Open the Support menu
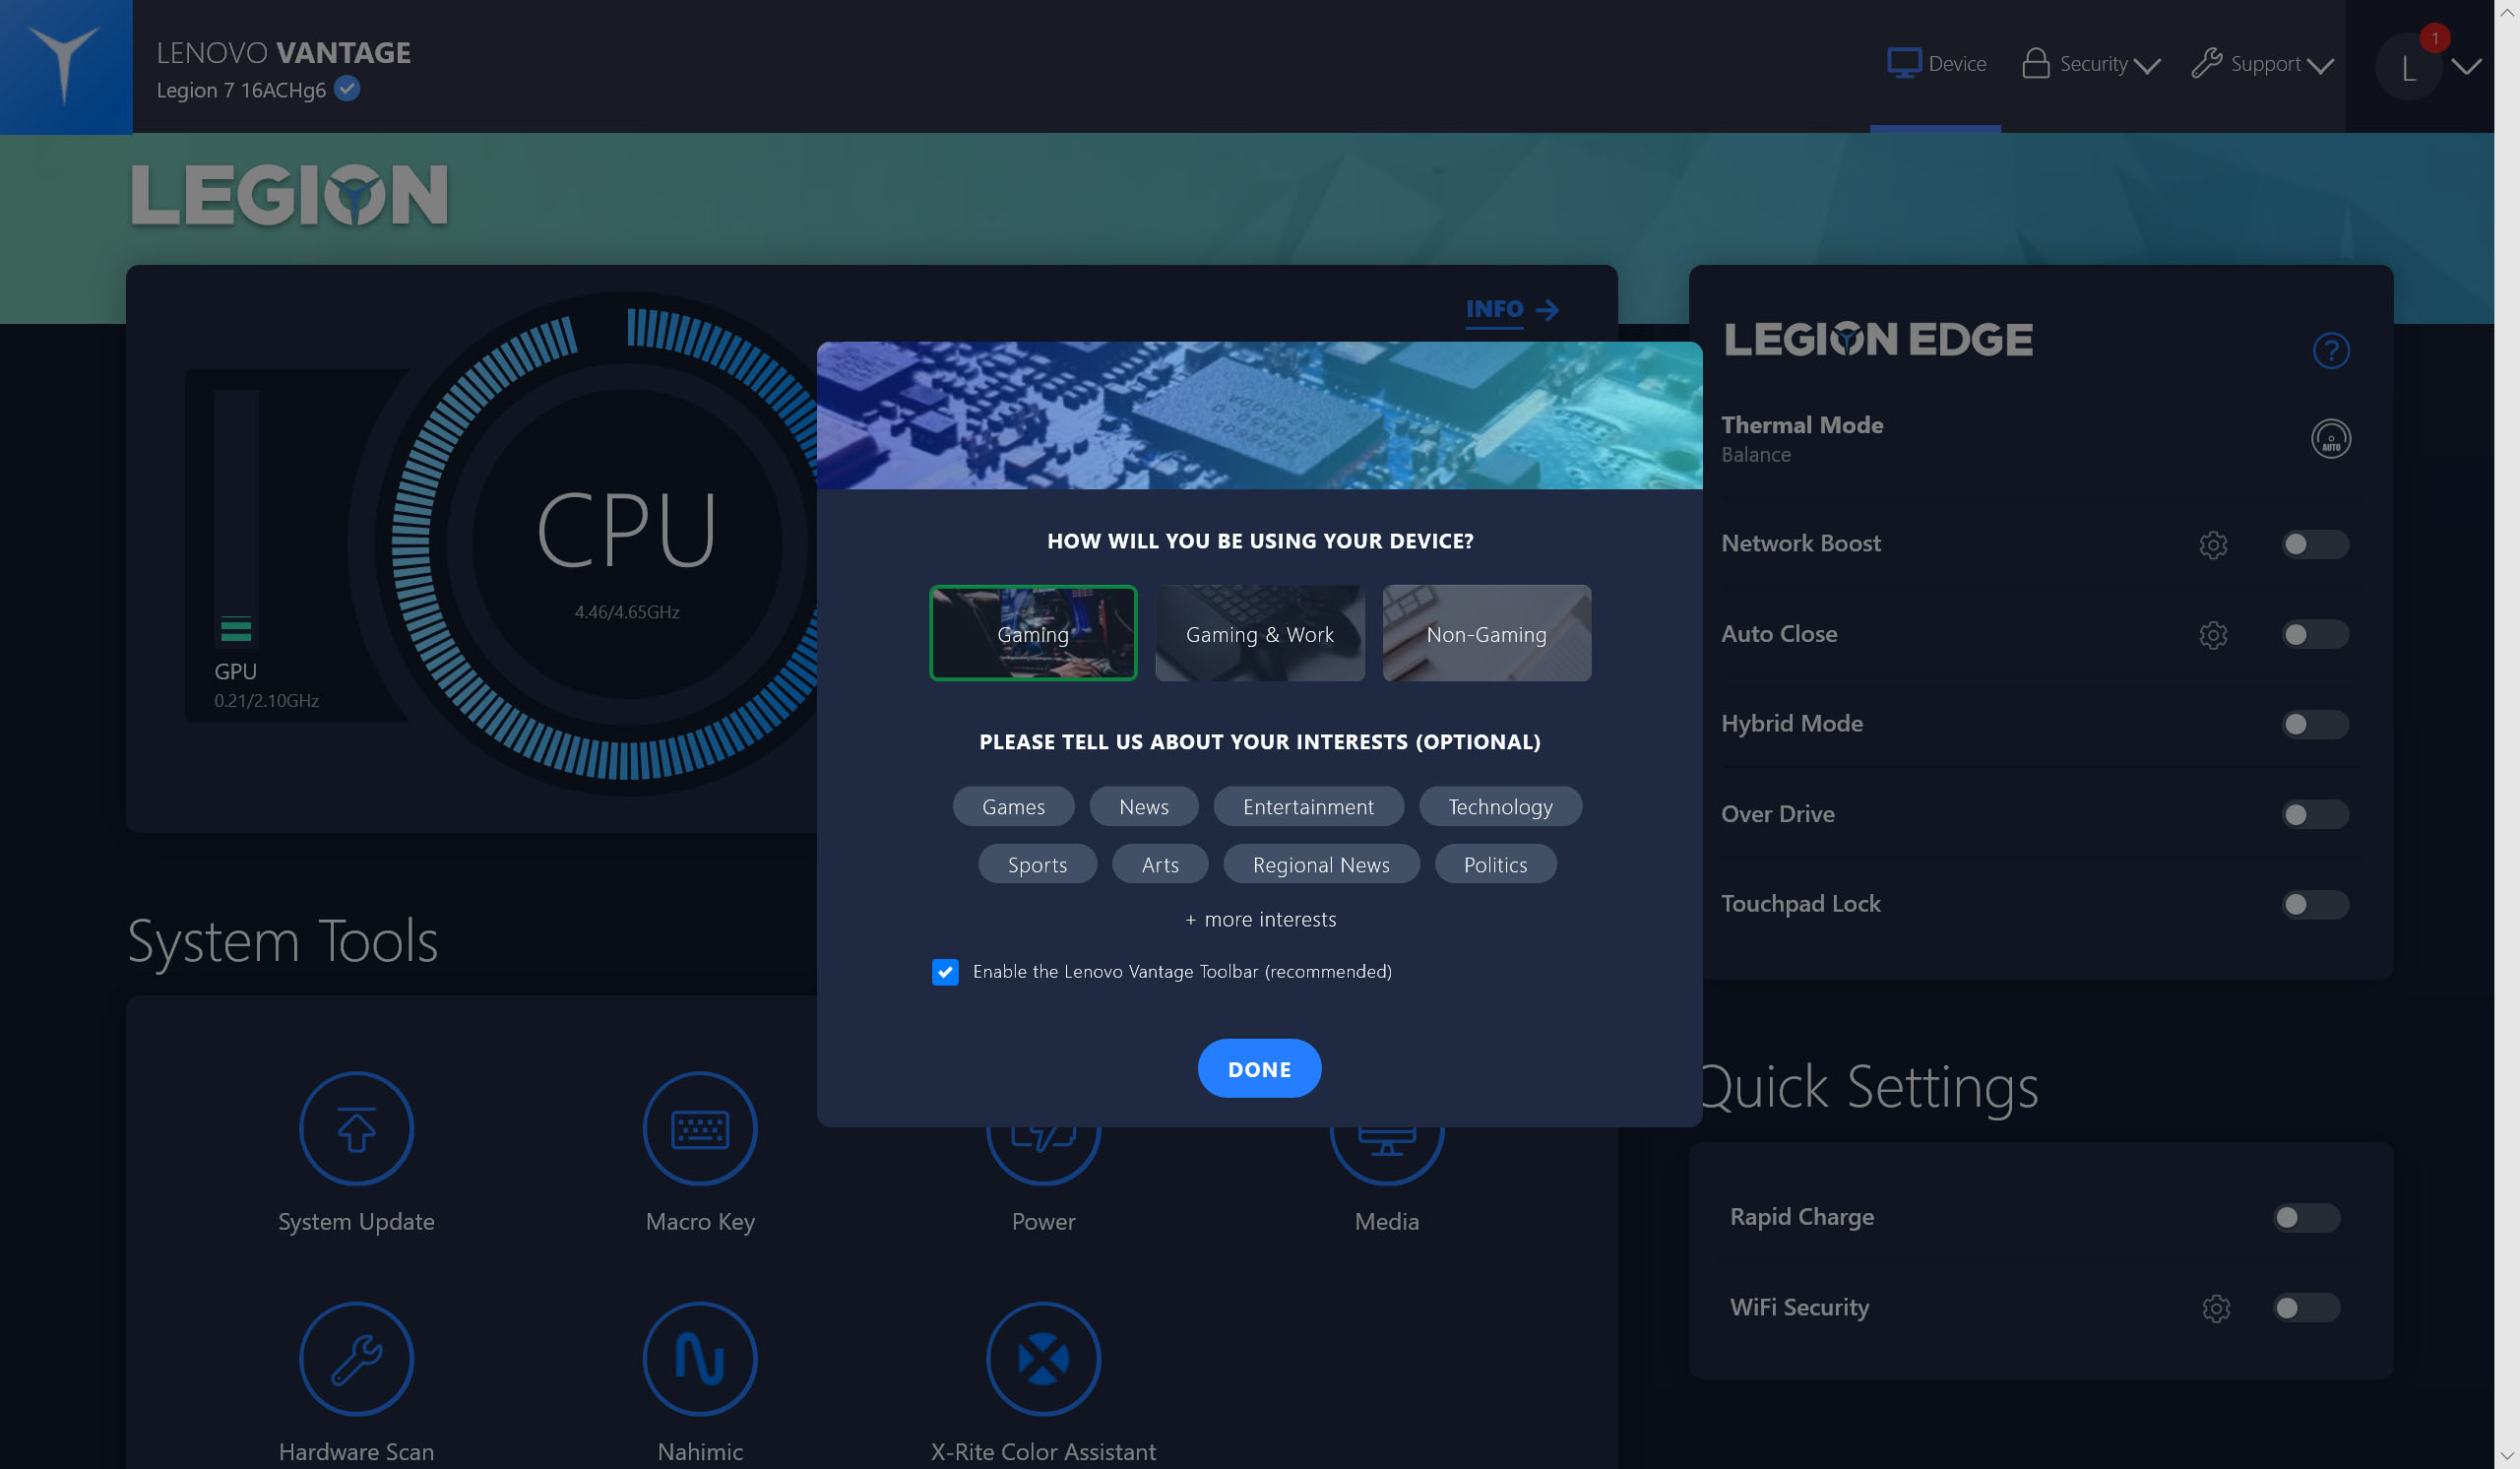The image size is (2520, 1469). (2263, 64)
